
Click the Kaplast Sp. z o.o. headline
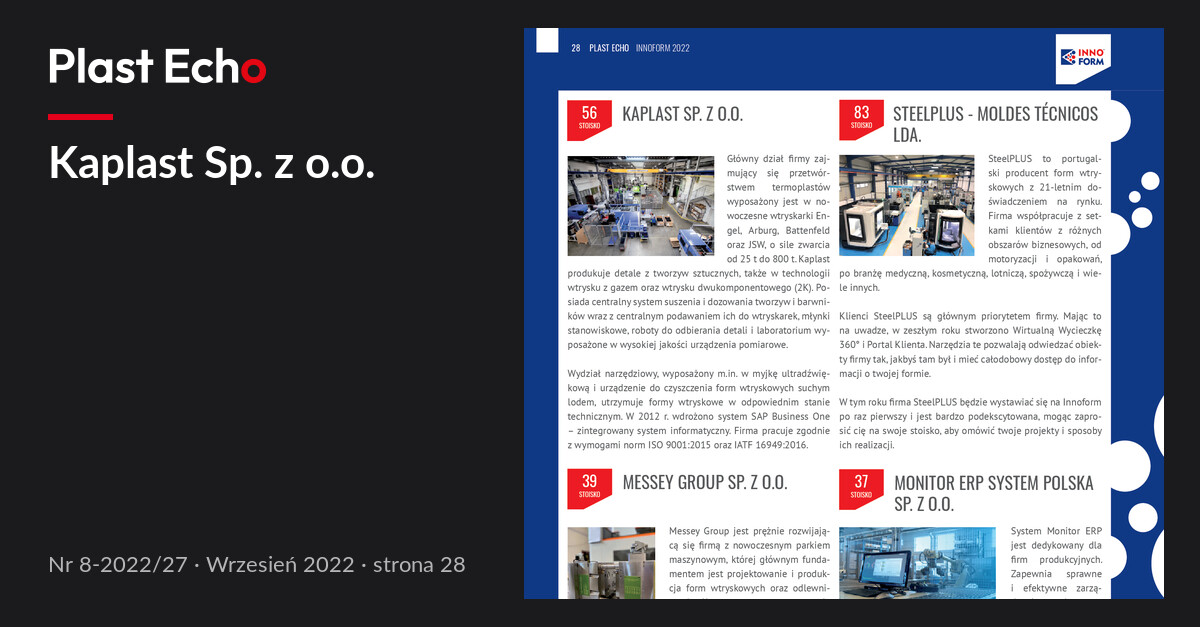point(212,164)
